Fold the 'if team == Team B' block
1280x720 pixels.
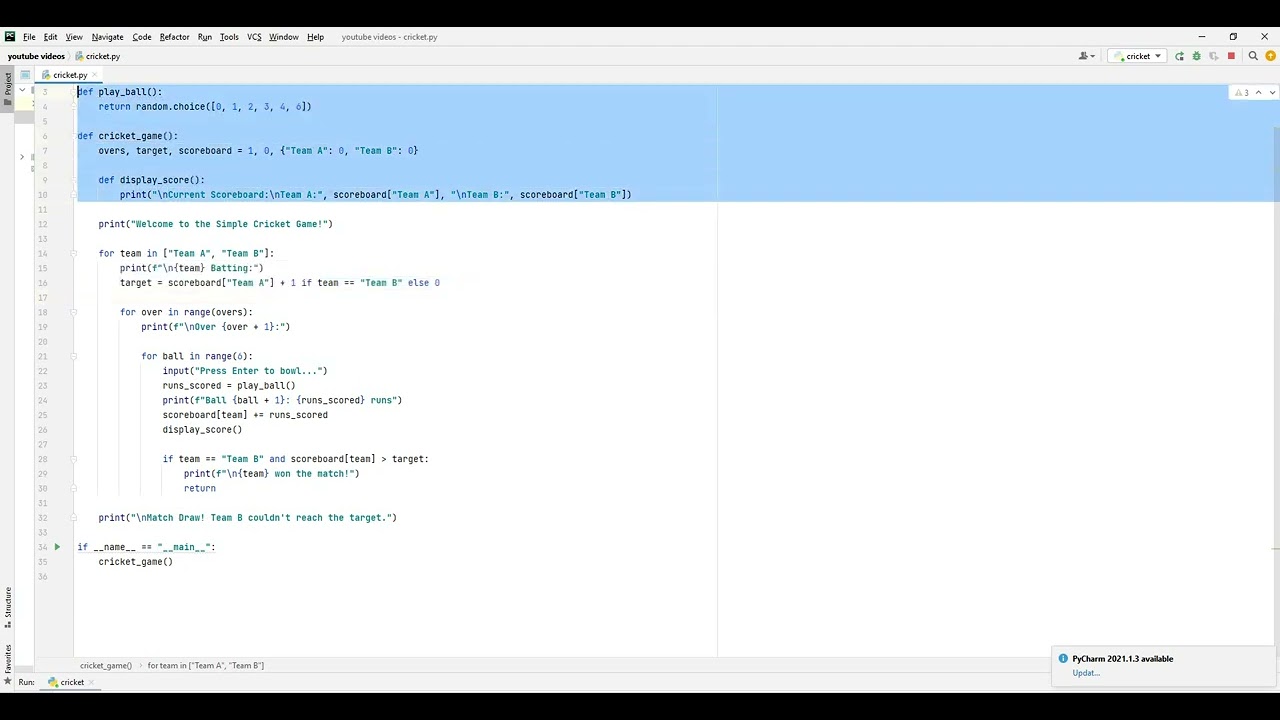(x=73, y=459)
